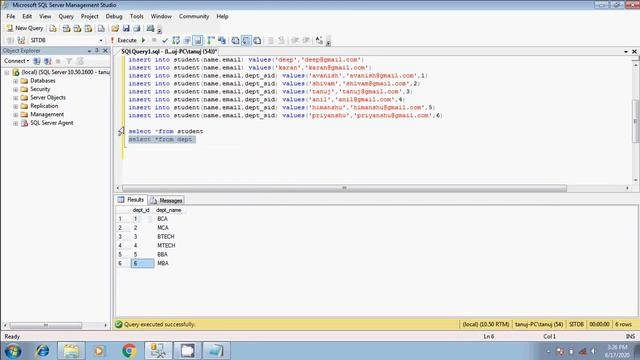
Task: Click Connect Object Explorer icon
Action: tap(37, 61)
